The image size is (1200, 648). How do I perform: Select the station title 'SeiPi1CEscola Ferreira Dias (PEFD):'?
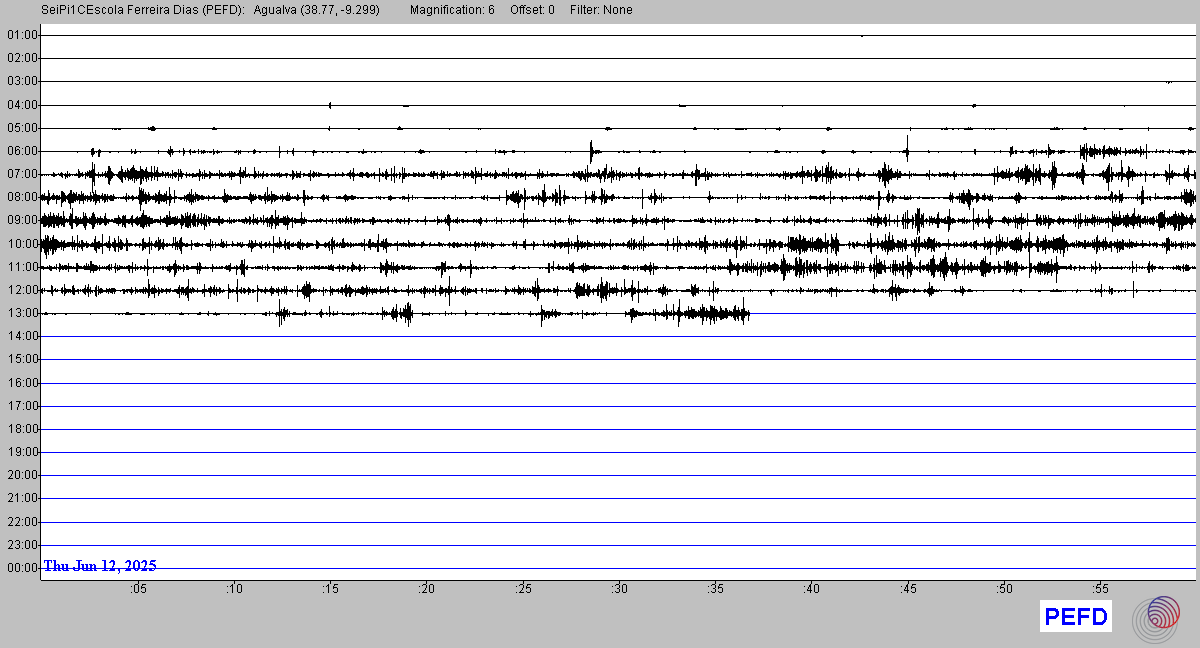pos(143,10)
